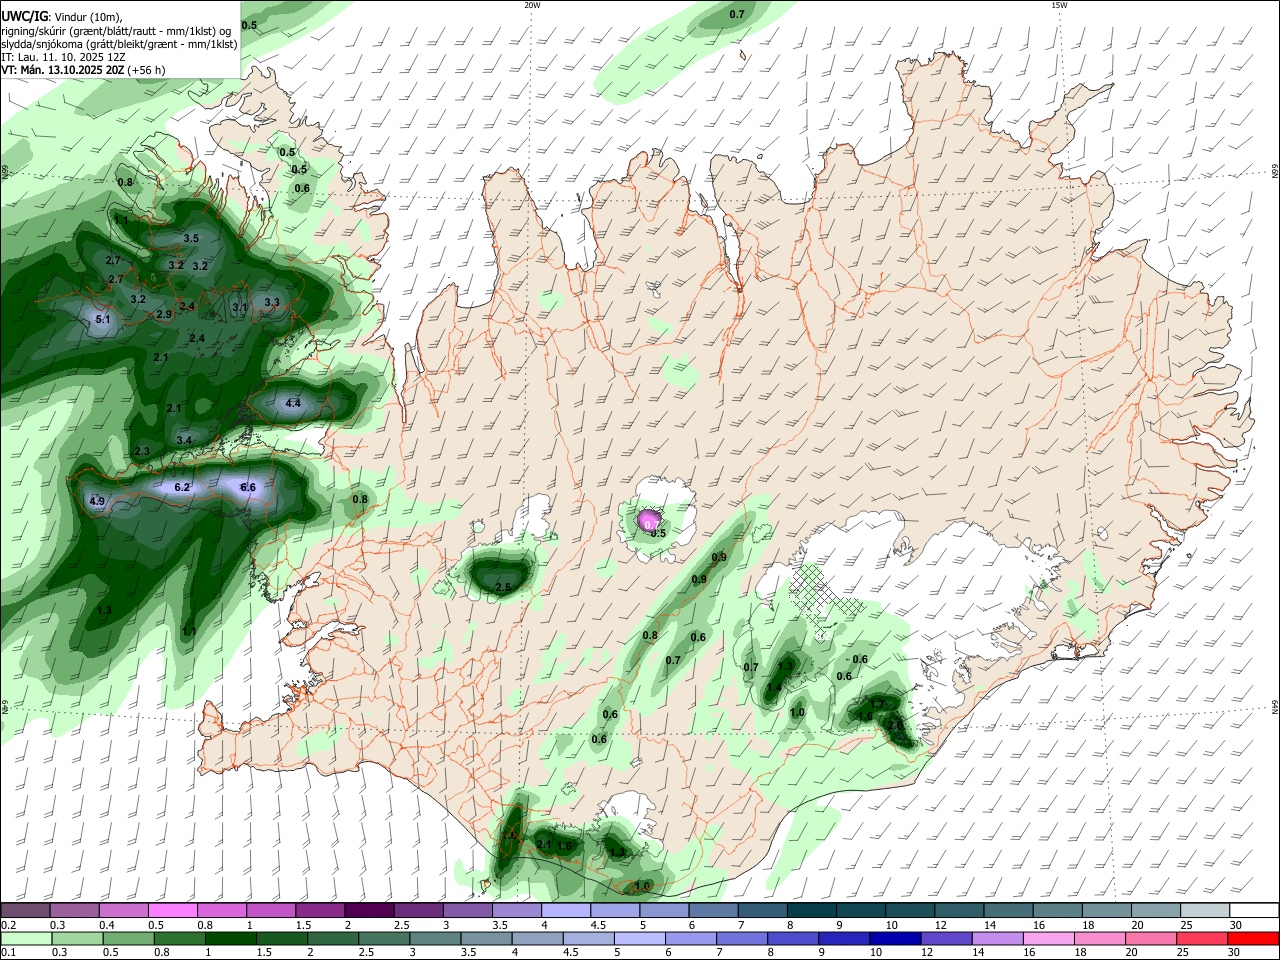Click the 2.6 value in the southeast
1280x960 pixels.
click(x=896, y=726)
